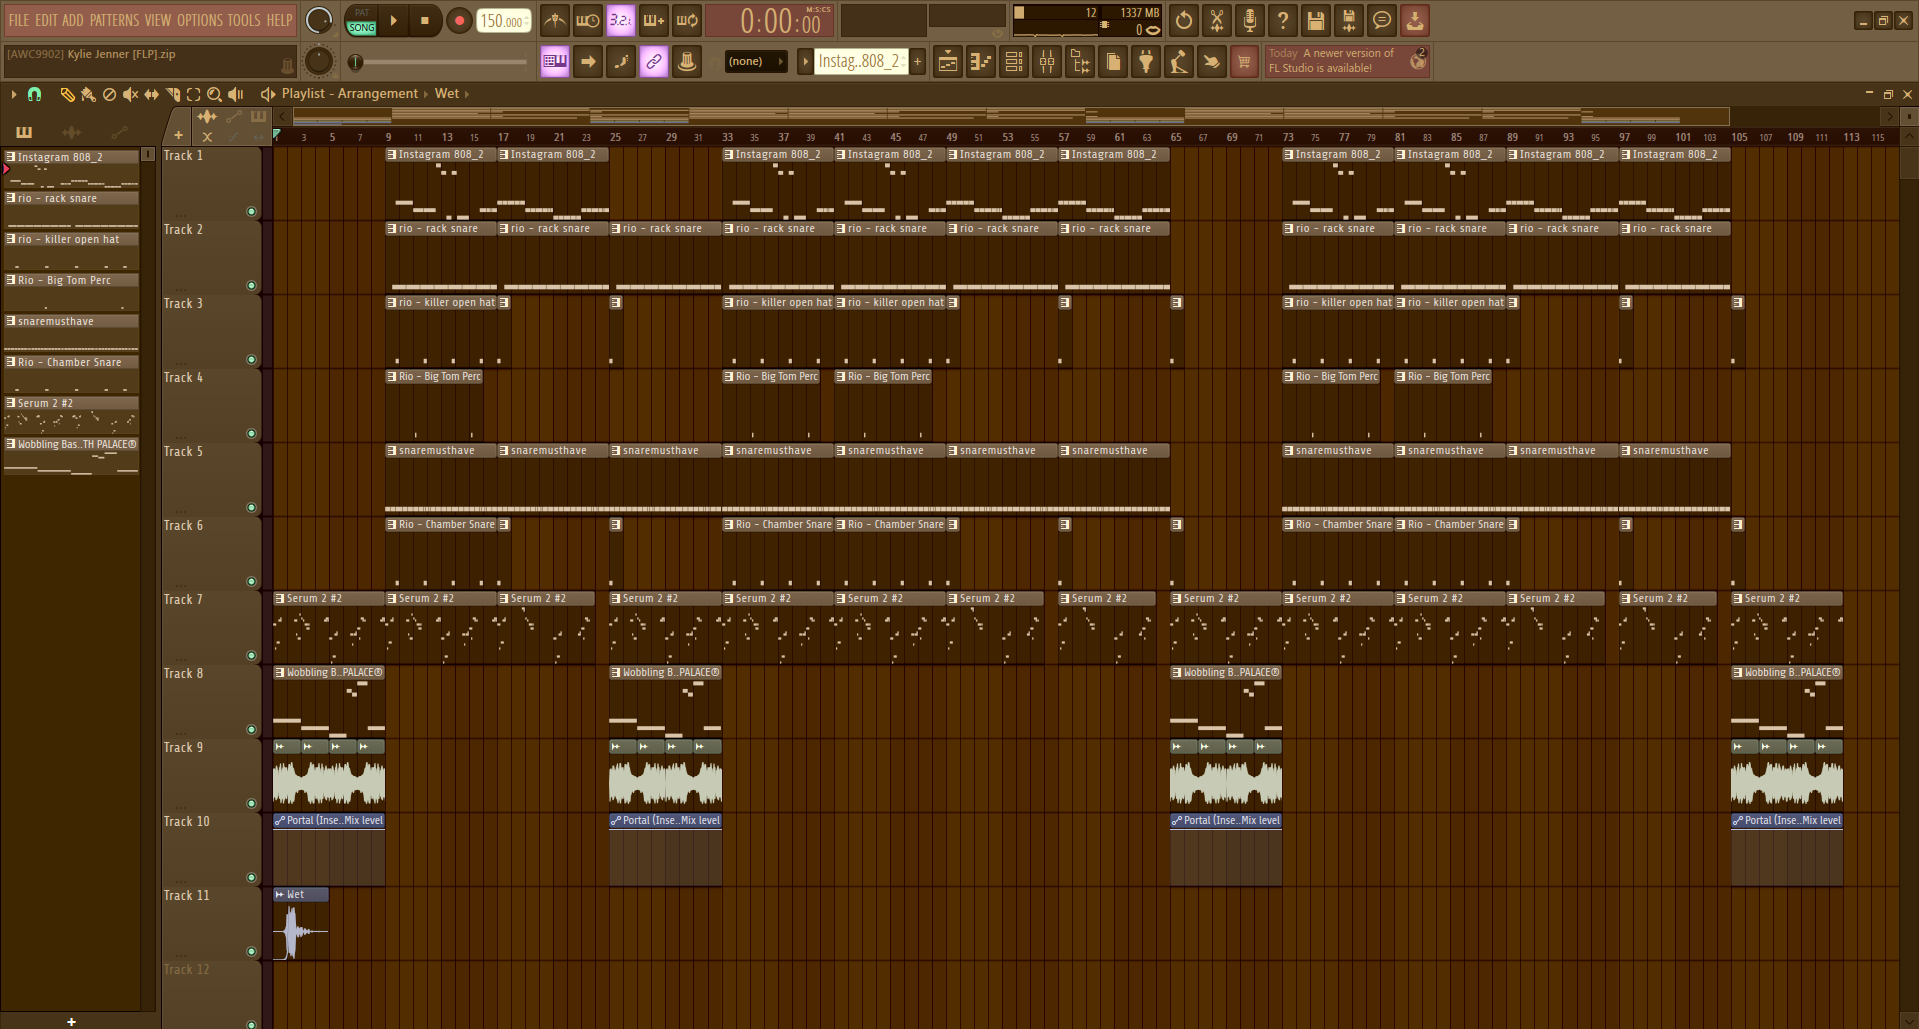
Task: Toggle loop recording
Action: [x=687, y=20]
